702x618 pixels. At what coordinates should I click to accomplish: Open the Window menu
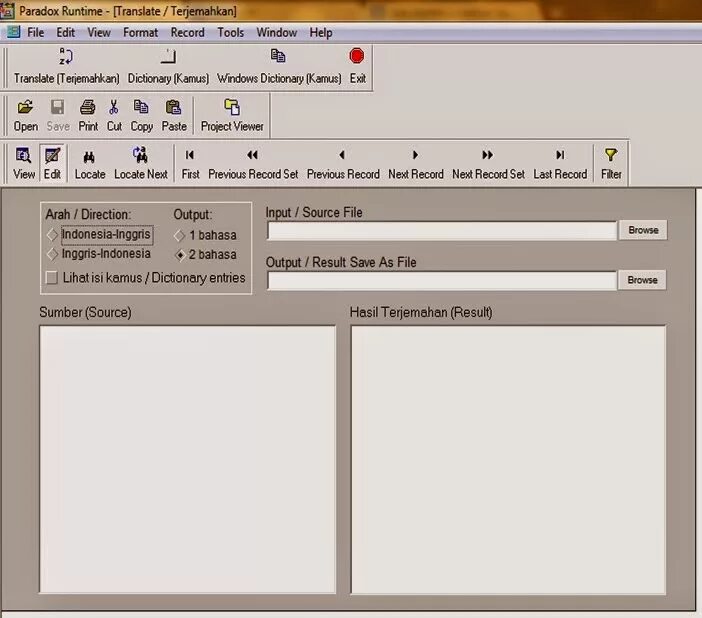click(277, 33)
